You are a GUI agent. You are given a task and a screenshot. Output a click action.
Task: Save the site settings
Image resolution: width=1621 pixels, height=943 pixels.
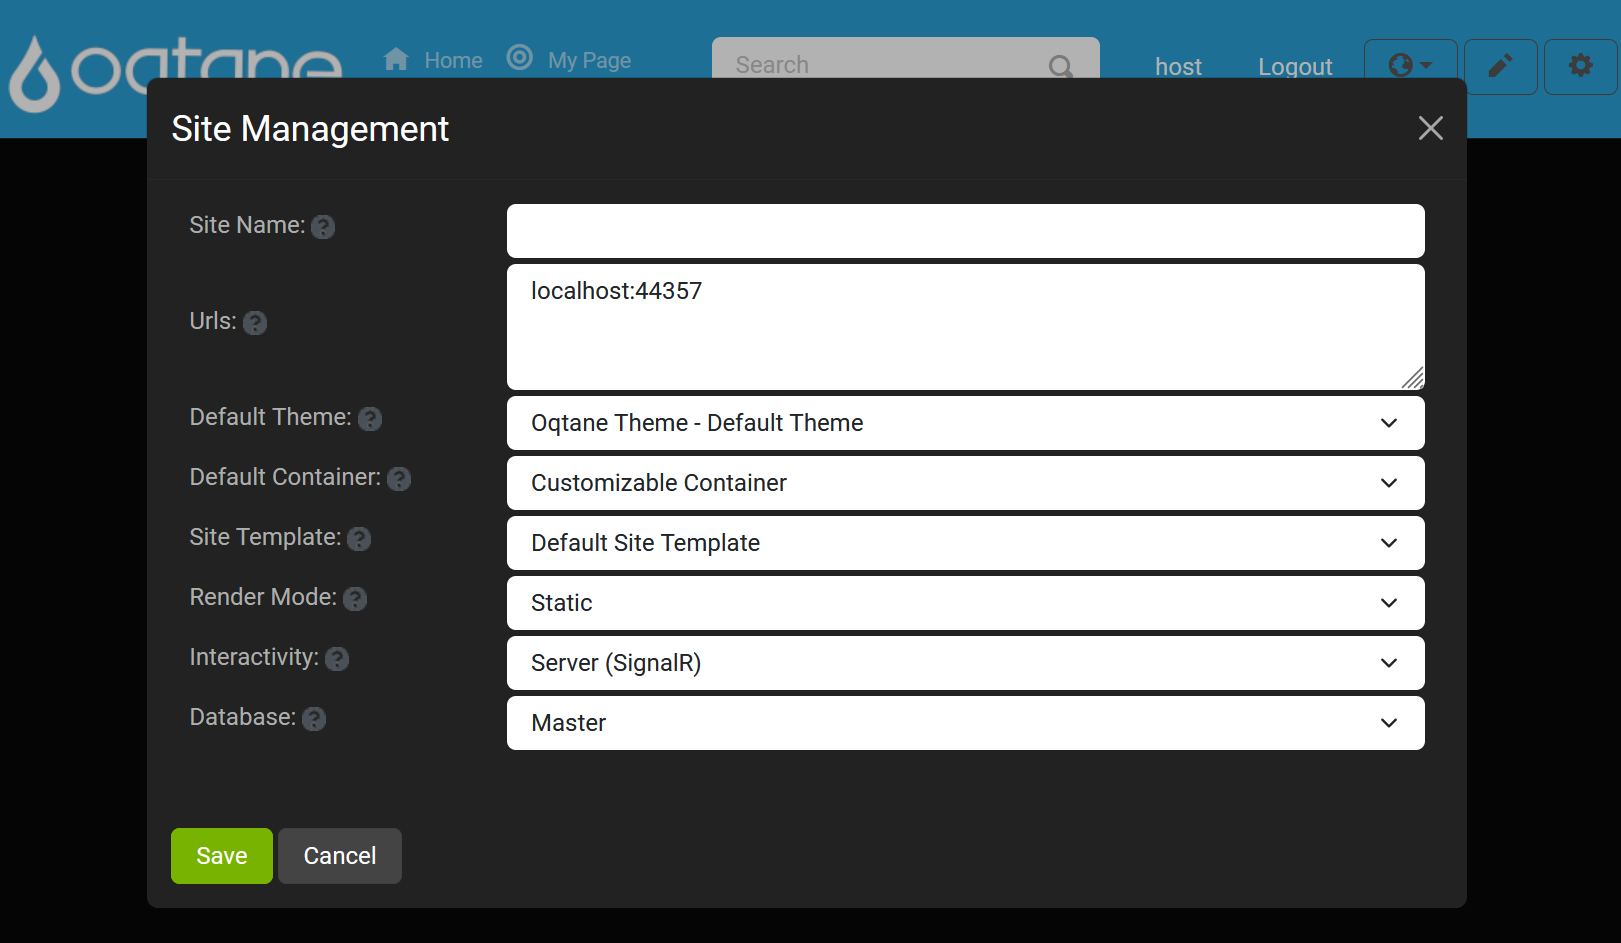222,856
